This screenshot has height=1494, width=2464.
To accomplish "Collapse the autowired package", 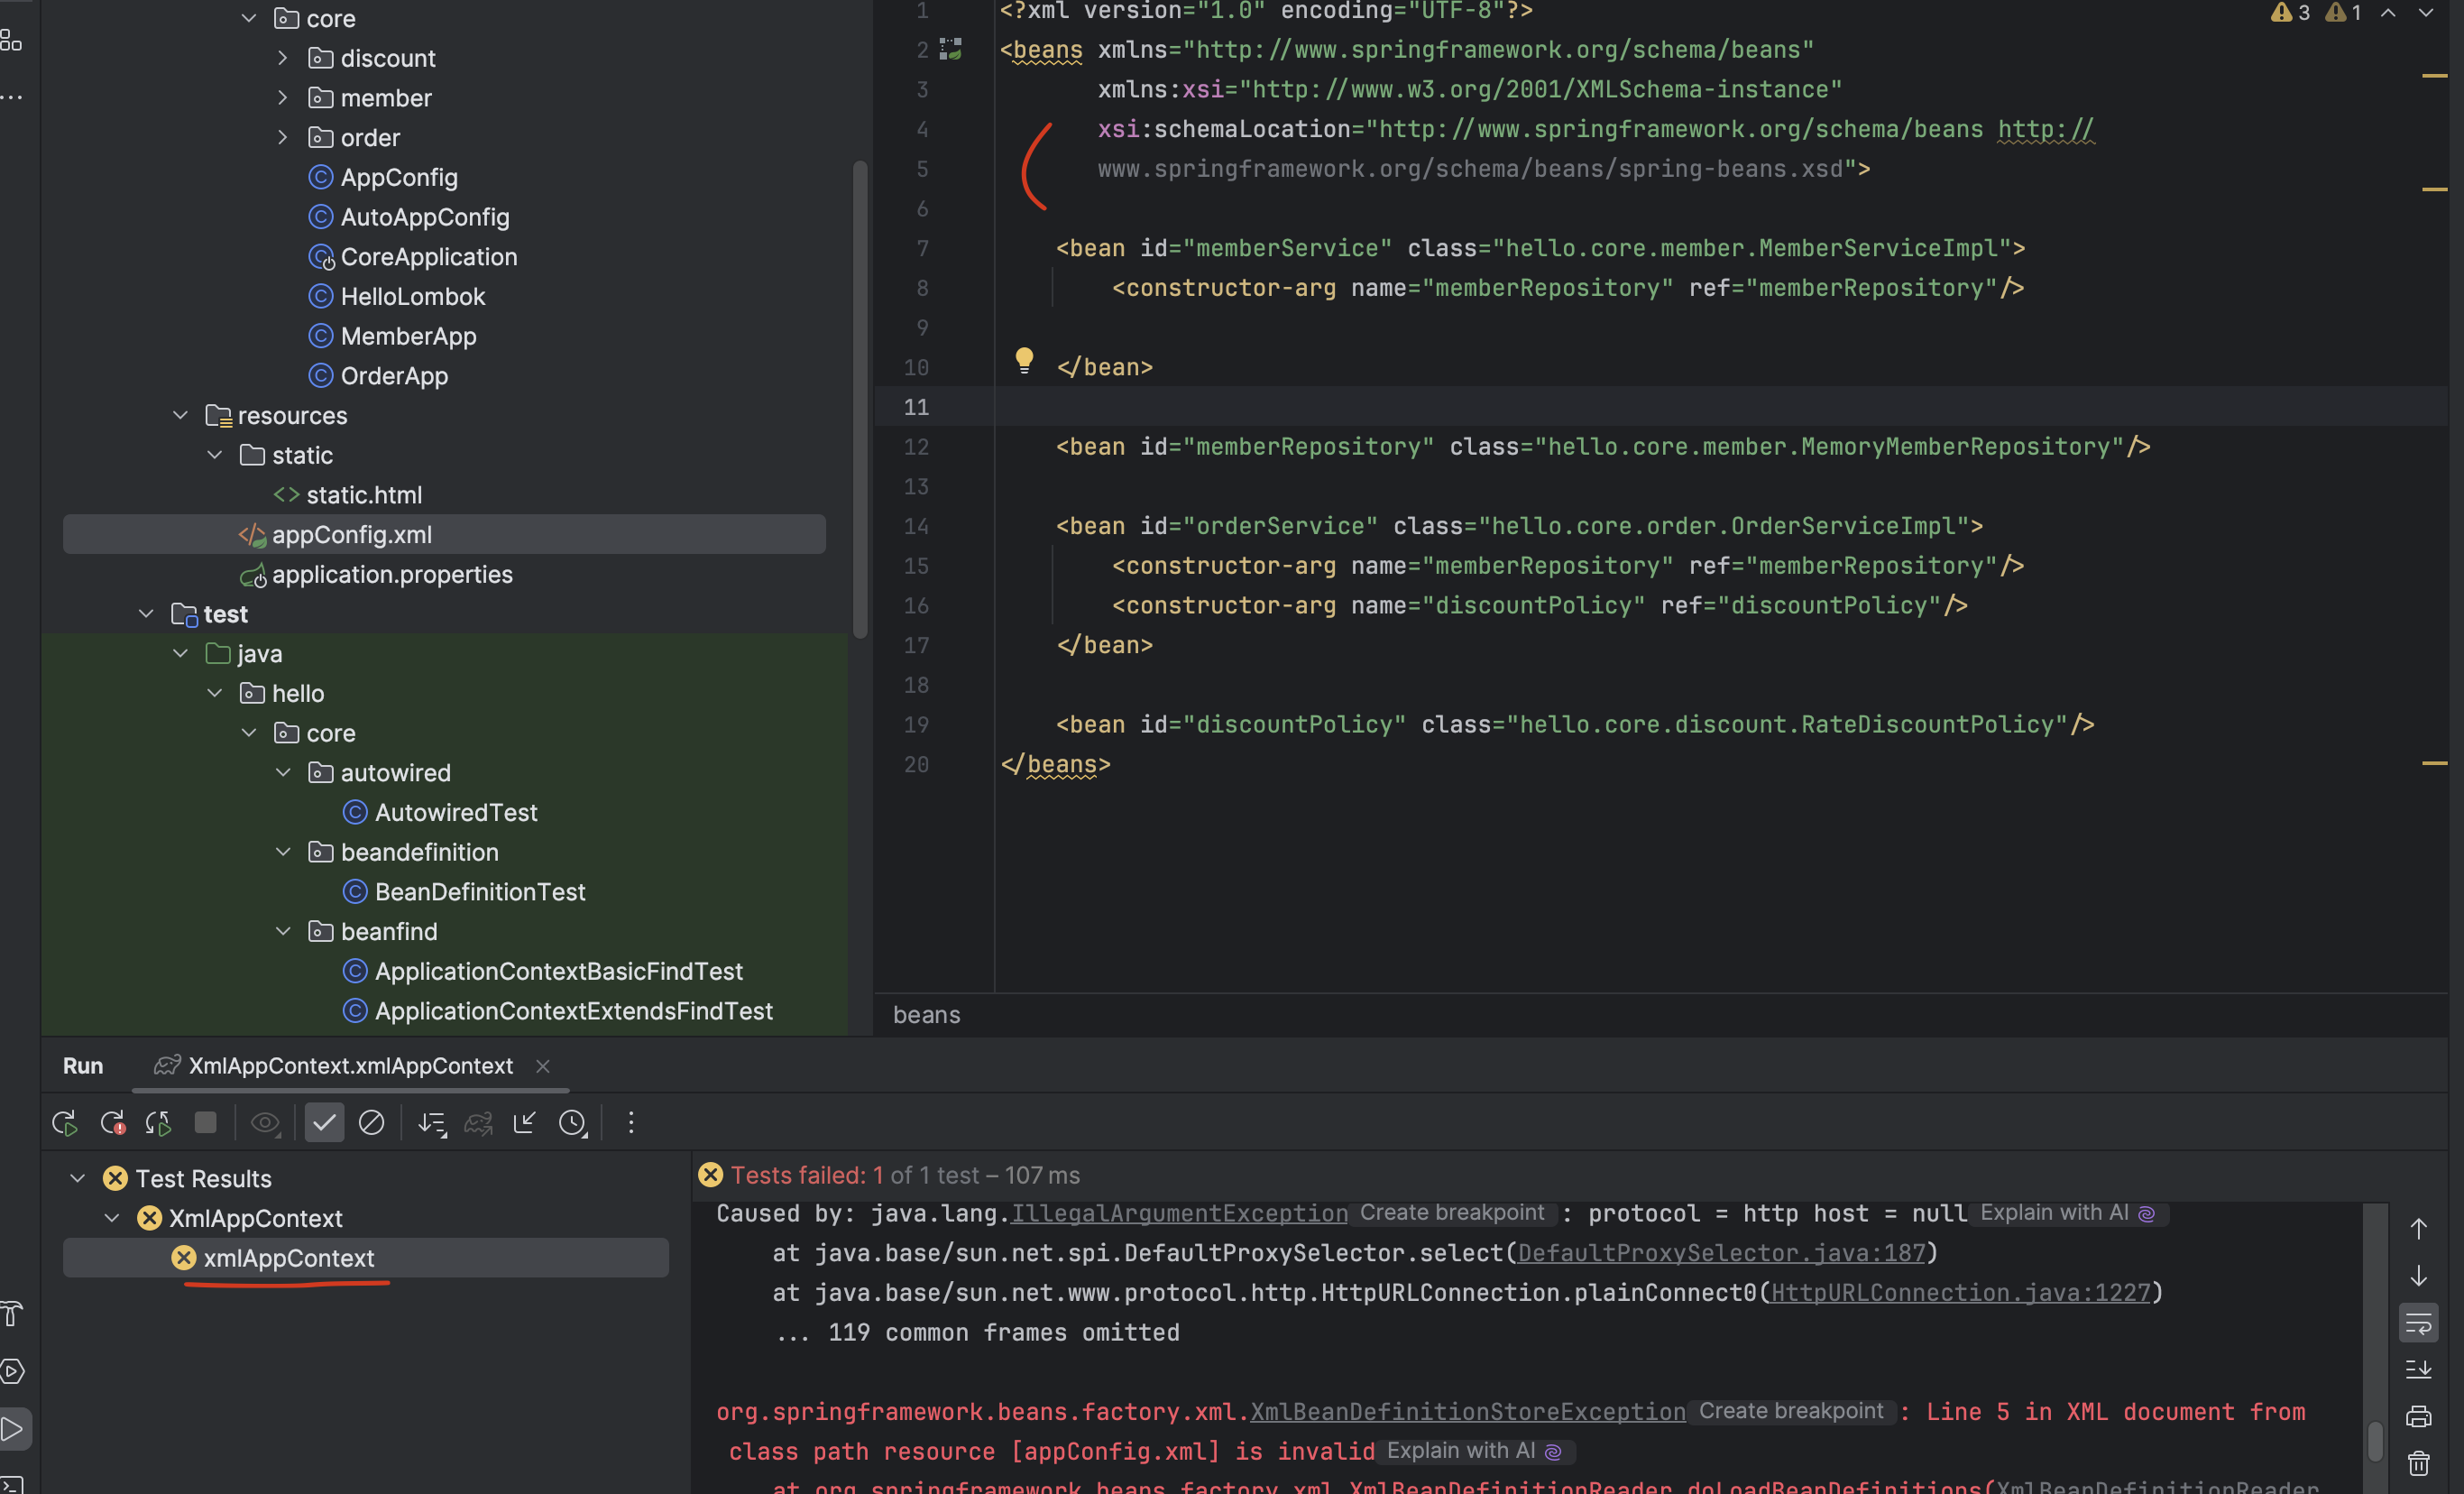I will (x=283, y=773).
